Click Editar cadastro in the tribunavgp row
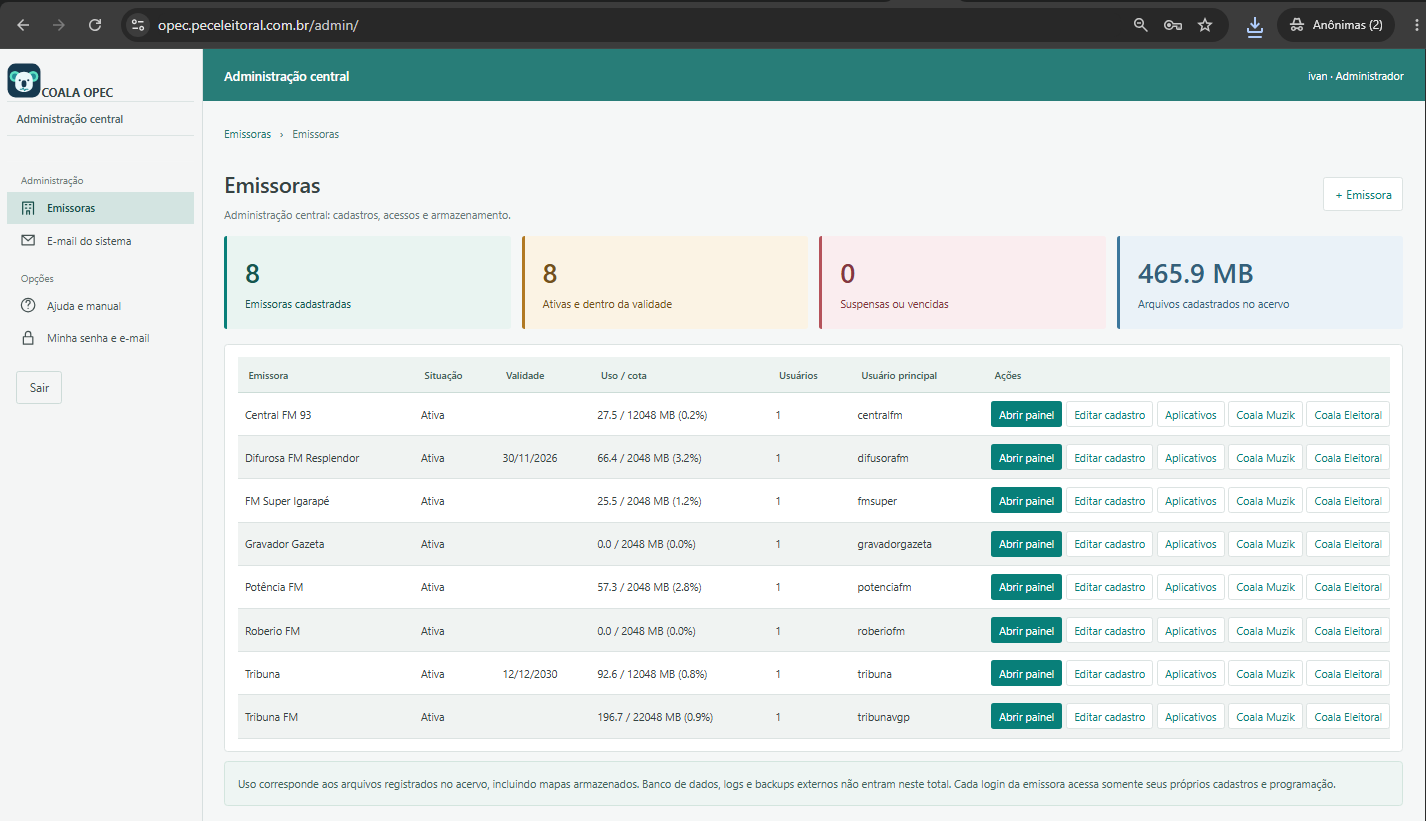The height and width of the screenshot is (821, 1426). 1109,717
